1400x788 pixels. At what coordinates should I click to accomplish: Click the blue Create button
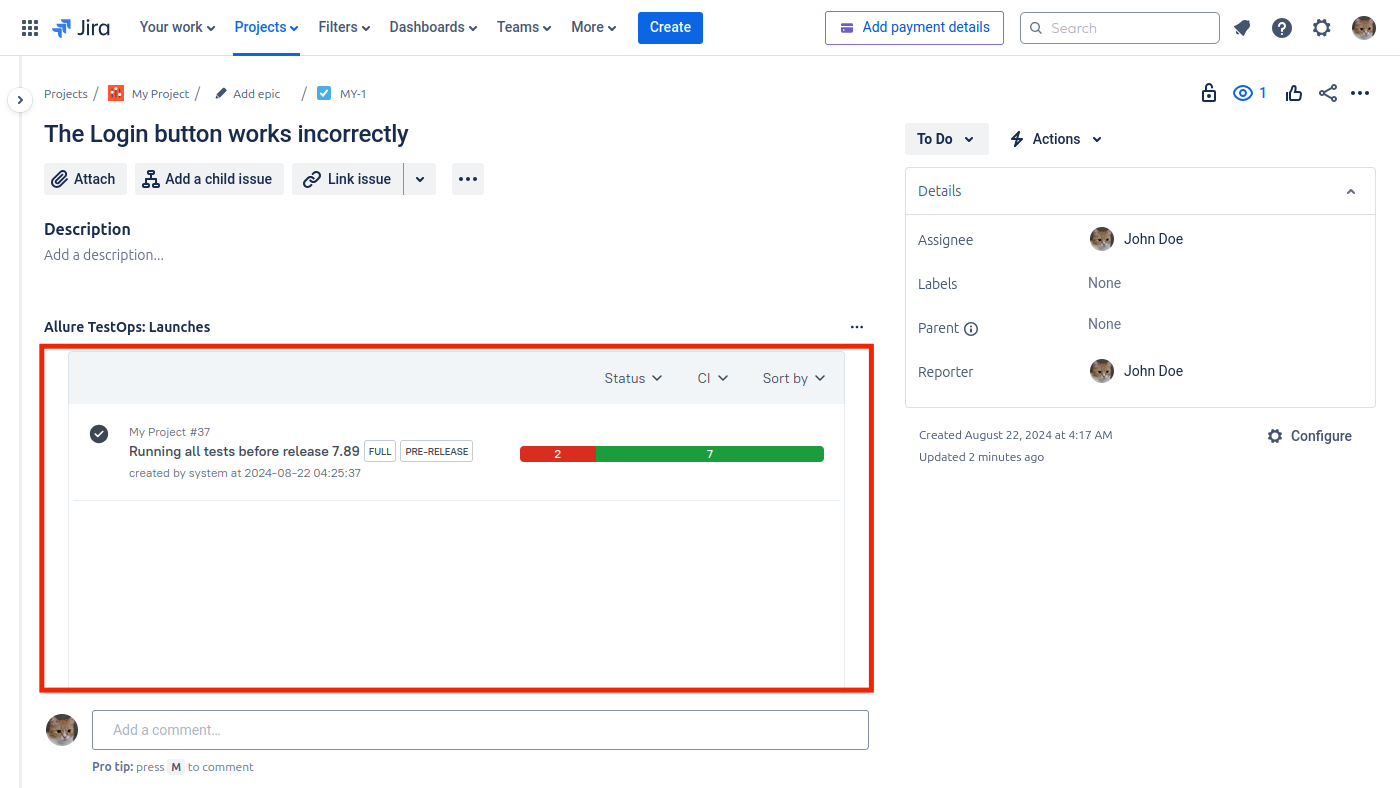click(670, 27)
